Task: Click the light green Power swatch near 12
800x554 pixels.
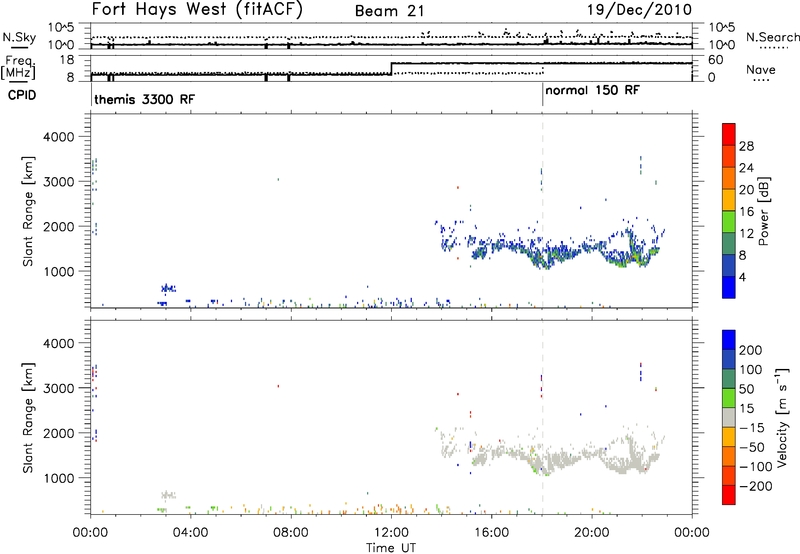Action: tap(729, 222)
